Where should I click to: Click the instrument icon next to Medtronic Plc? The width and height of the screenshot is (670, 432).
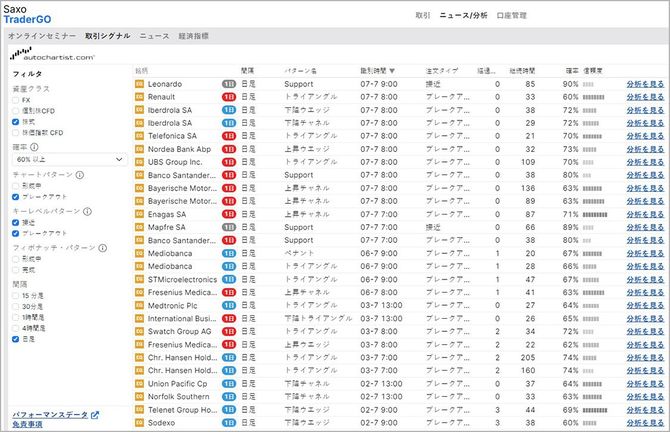pos(139,306)
